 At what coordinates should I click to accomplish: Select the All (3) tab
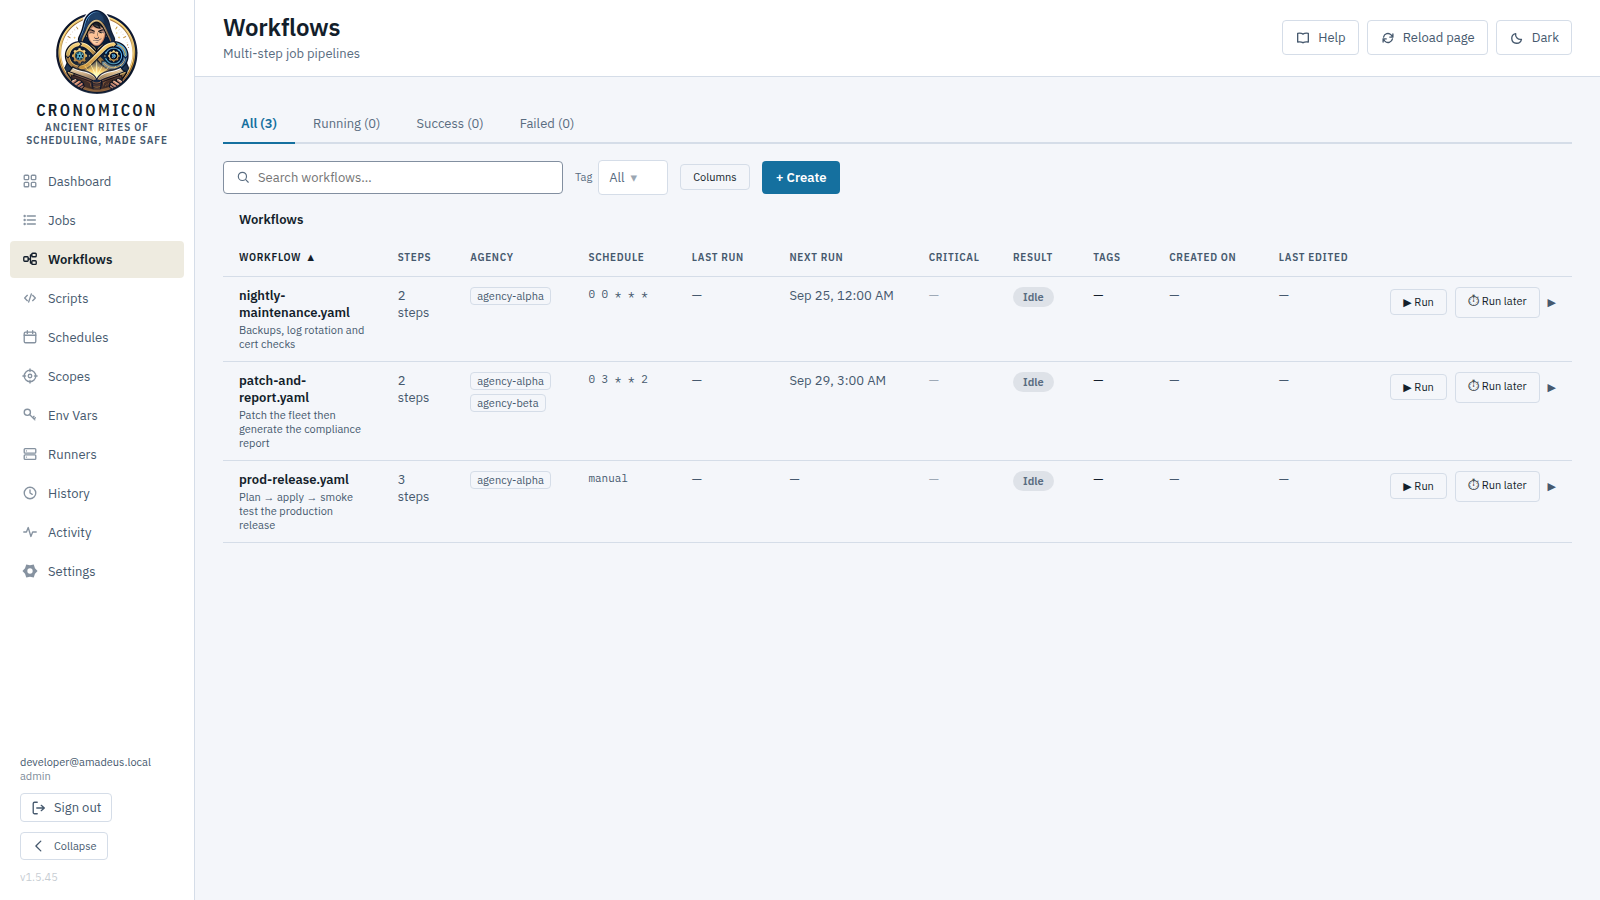[259, 124]
